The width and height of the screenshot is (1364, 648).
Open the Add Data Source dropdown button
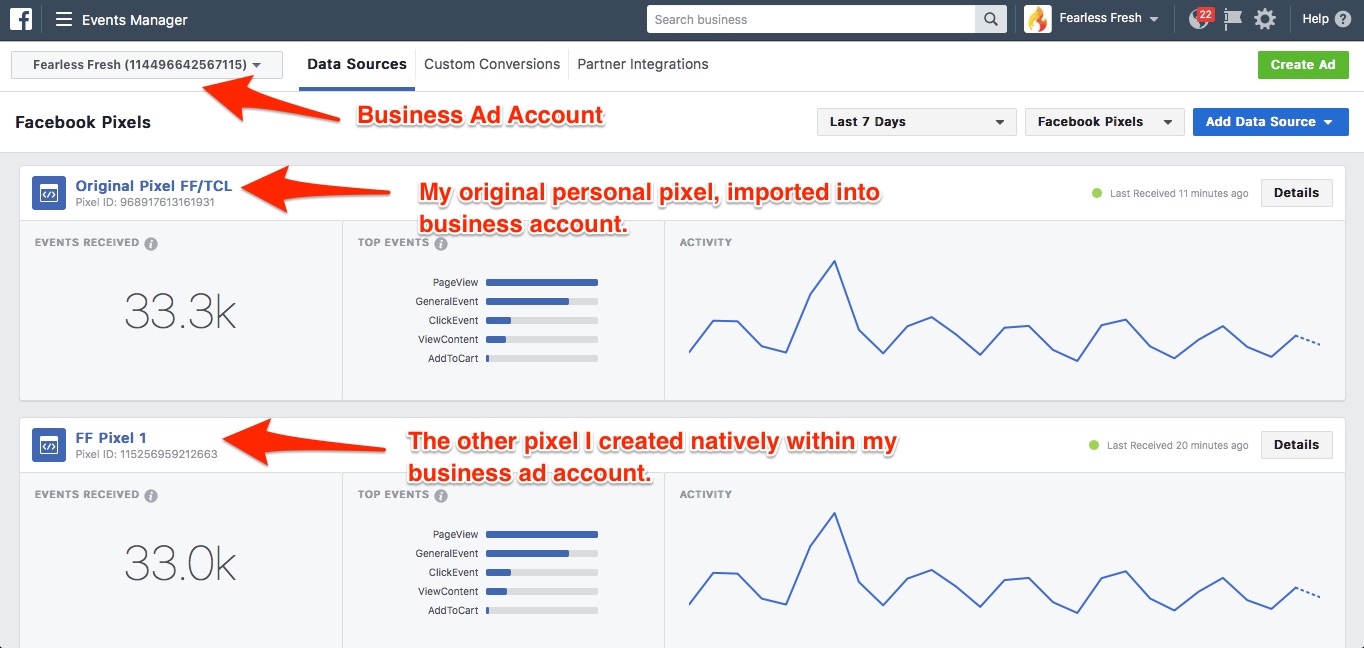1270,122
